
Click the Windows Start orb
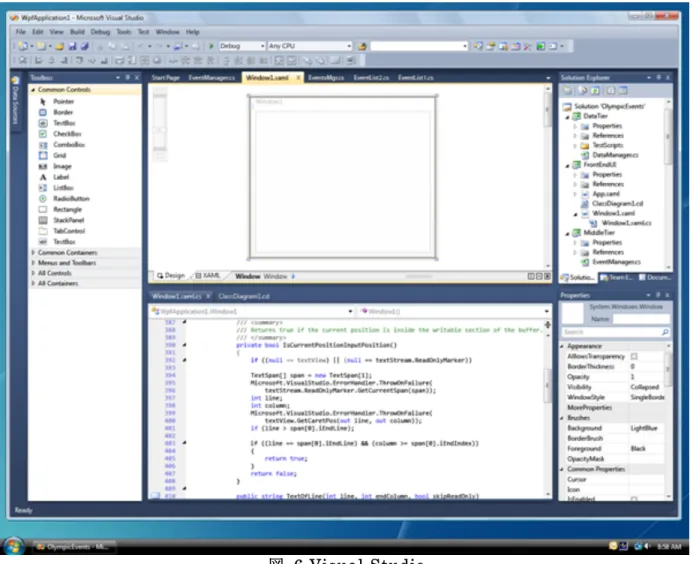[x=13, y=547]
